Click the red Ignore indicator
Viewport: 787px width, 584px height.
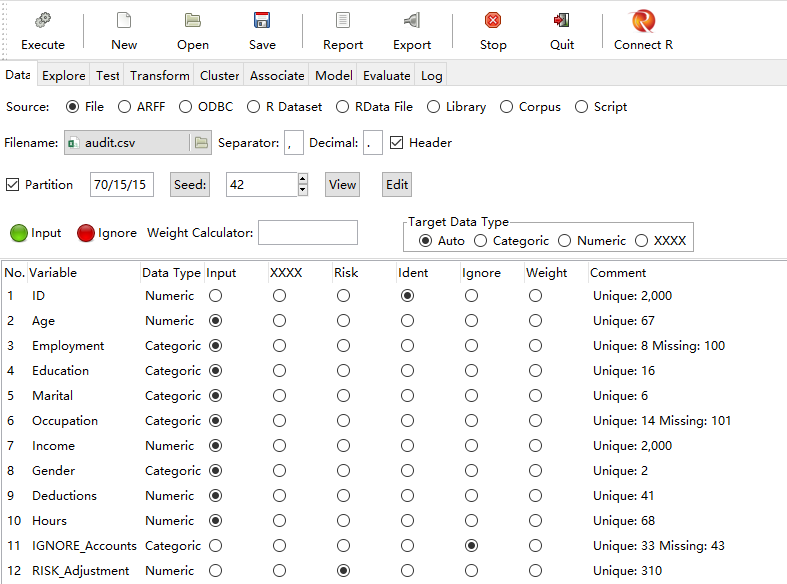86,233
